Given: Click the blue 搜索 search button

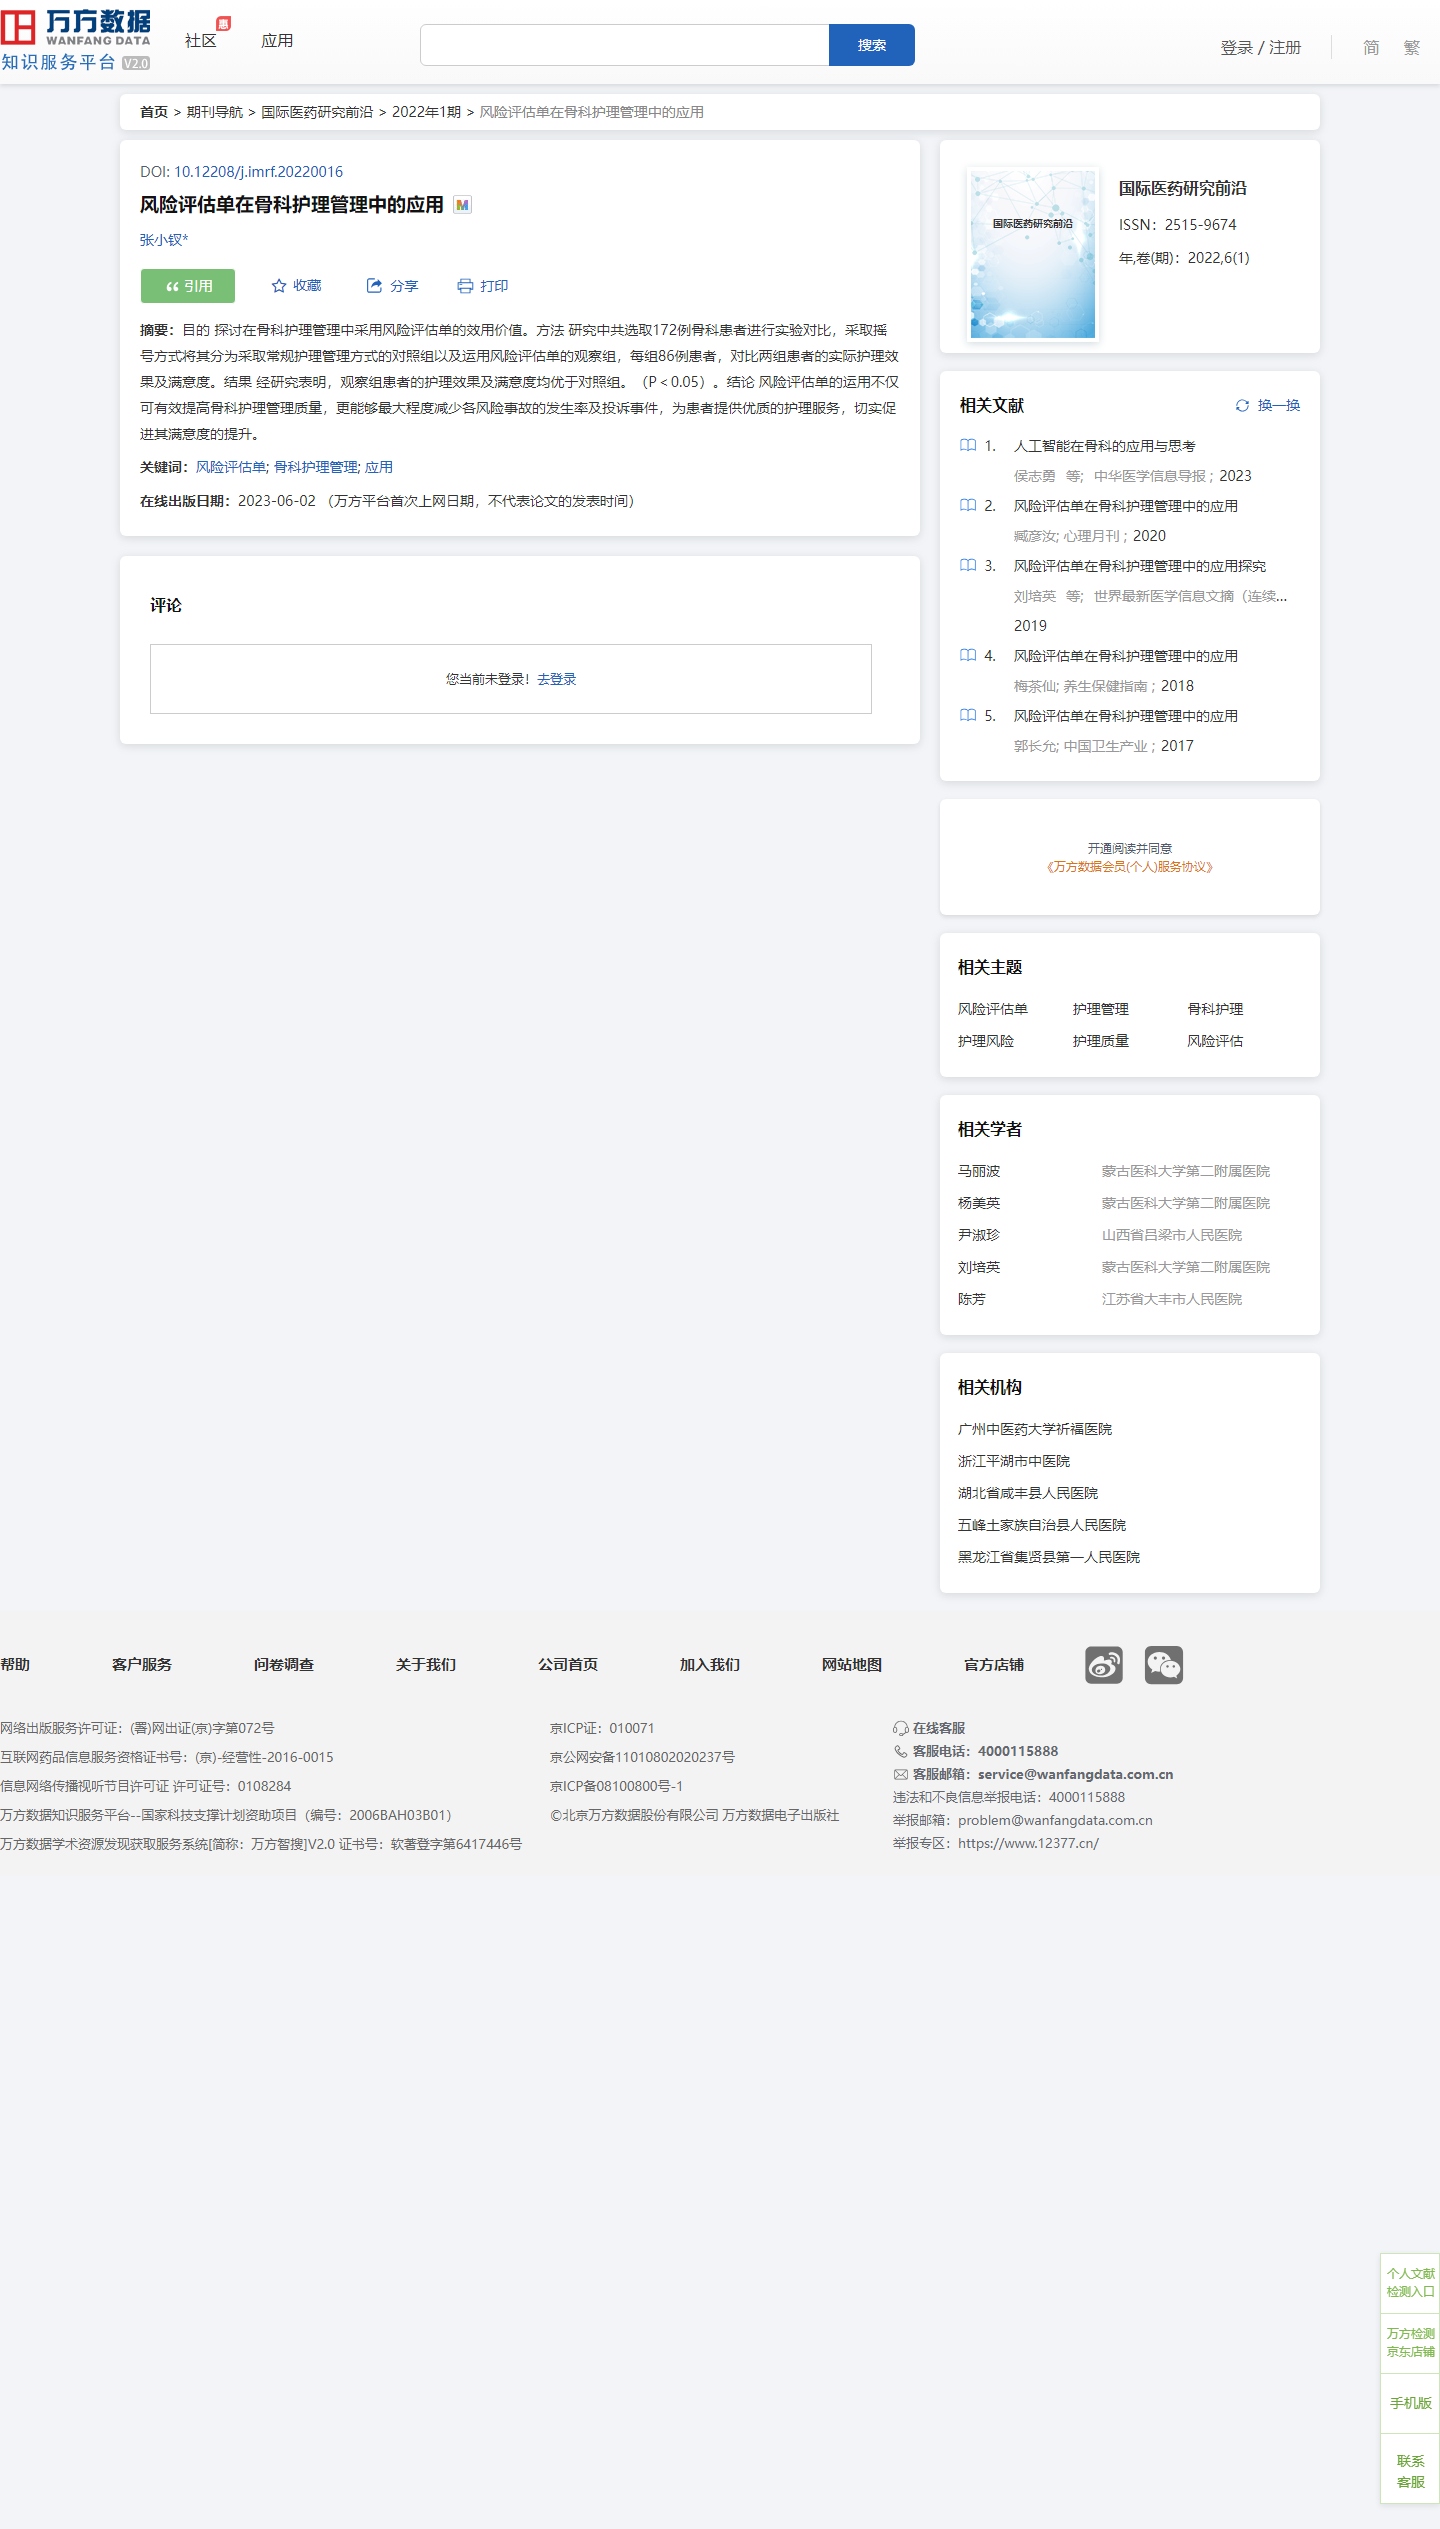Looking at the screenshot, I should (872, 45).
